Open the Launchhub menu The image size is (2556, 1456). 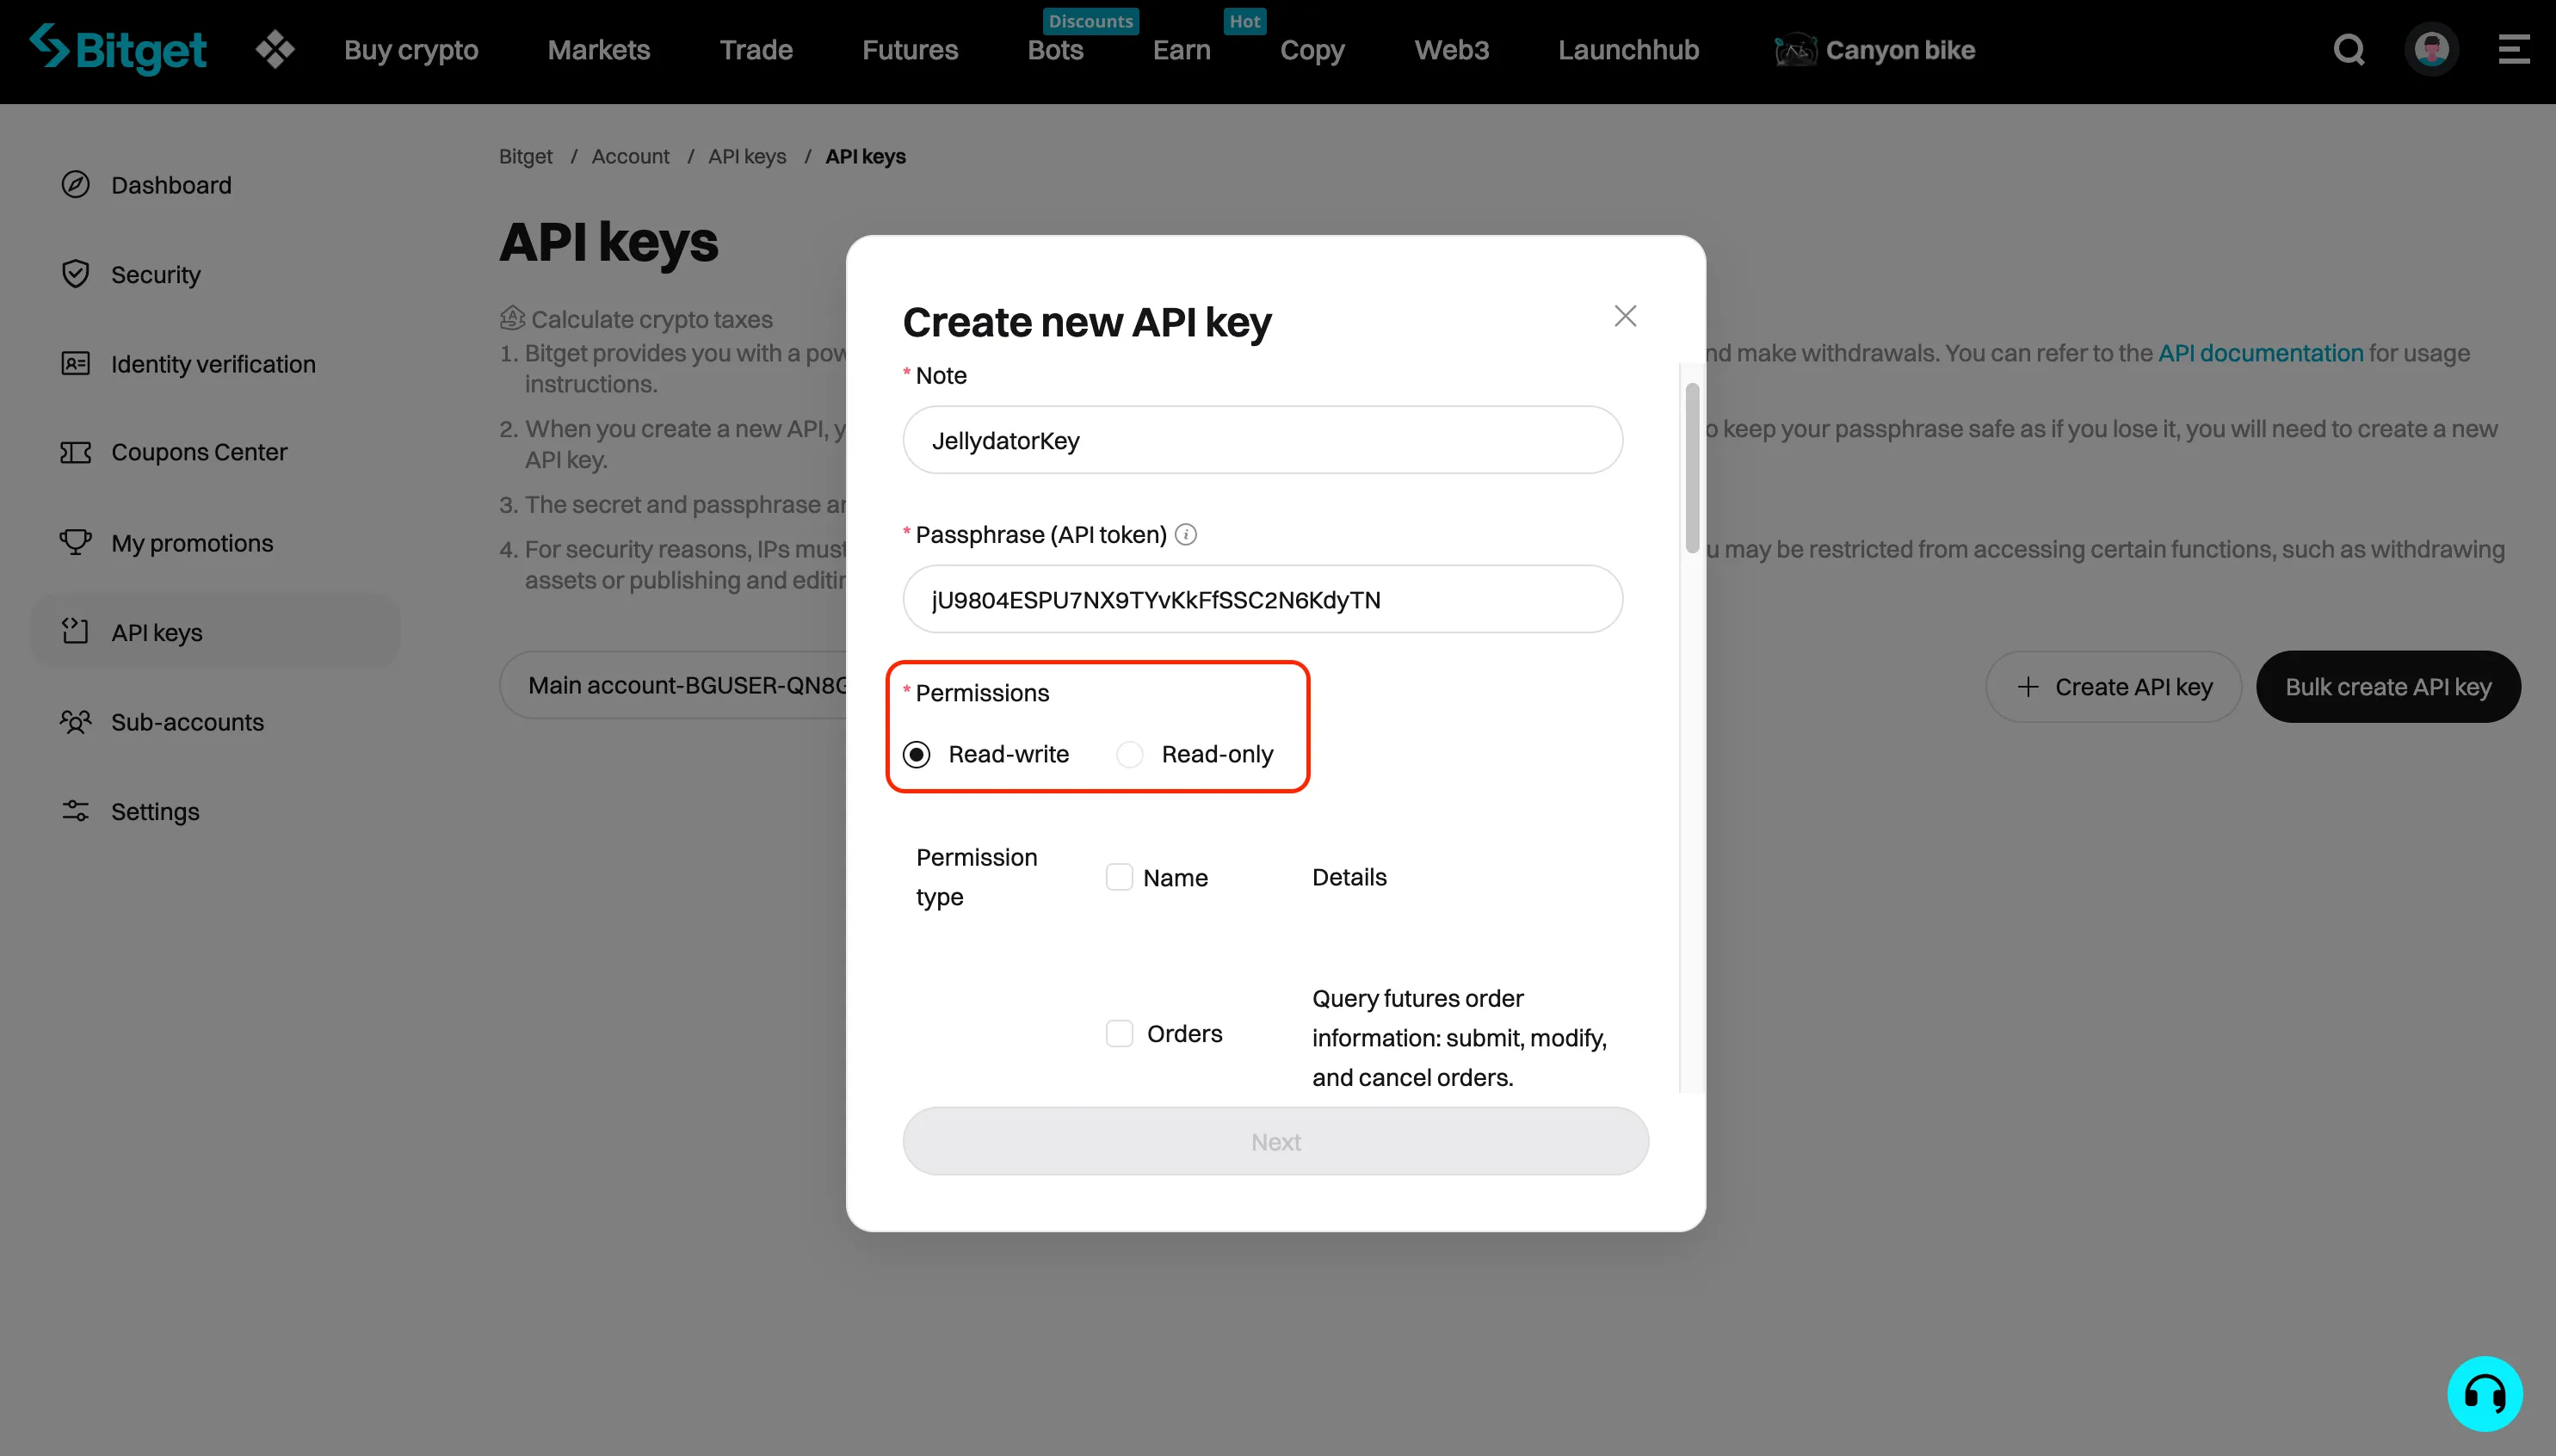click(x=1628, y=50)
